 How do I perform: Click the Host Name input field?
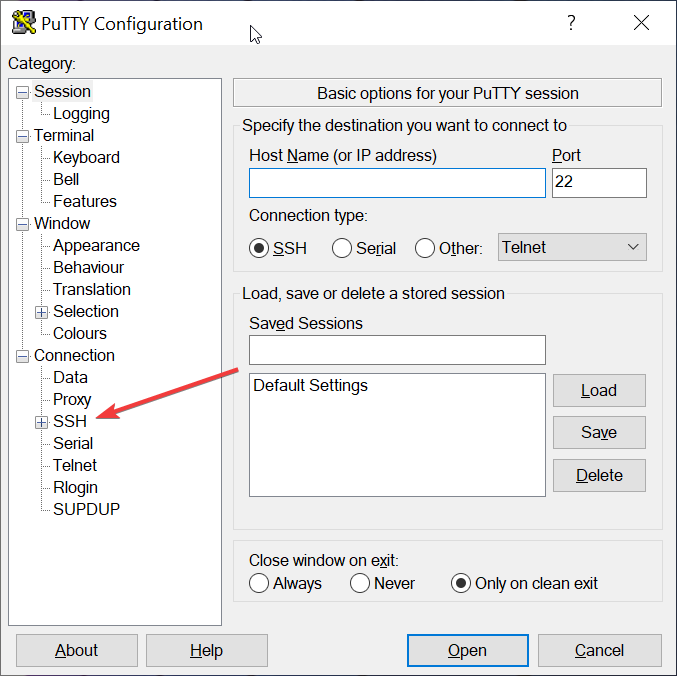(397, 183)
